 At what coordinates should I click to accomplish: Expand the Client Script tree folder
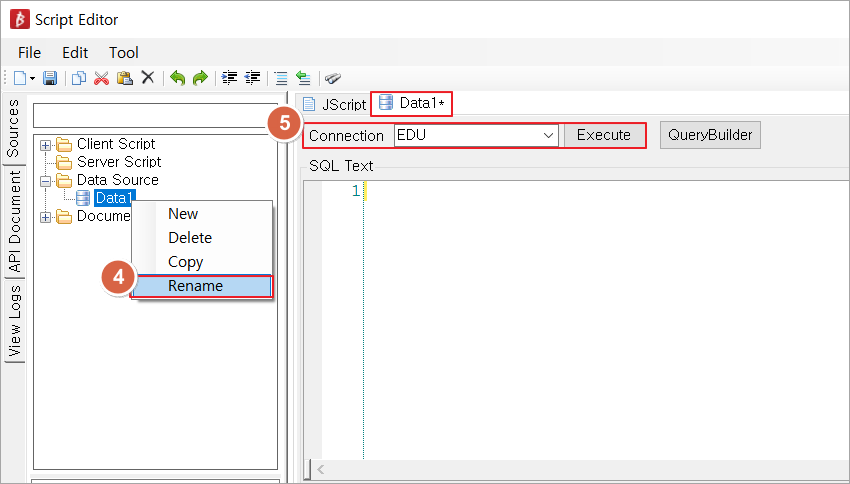point(45,145)
